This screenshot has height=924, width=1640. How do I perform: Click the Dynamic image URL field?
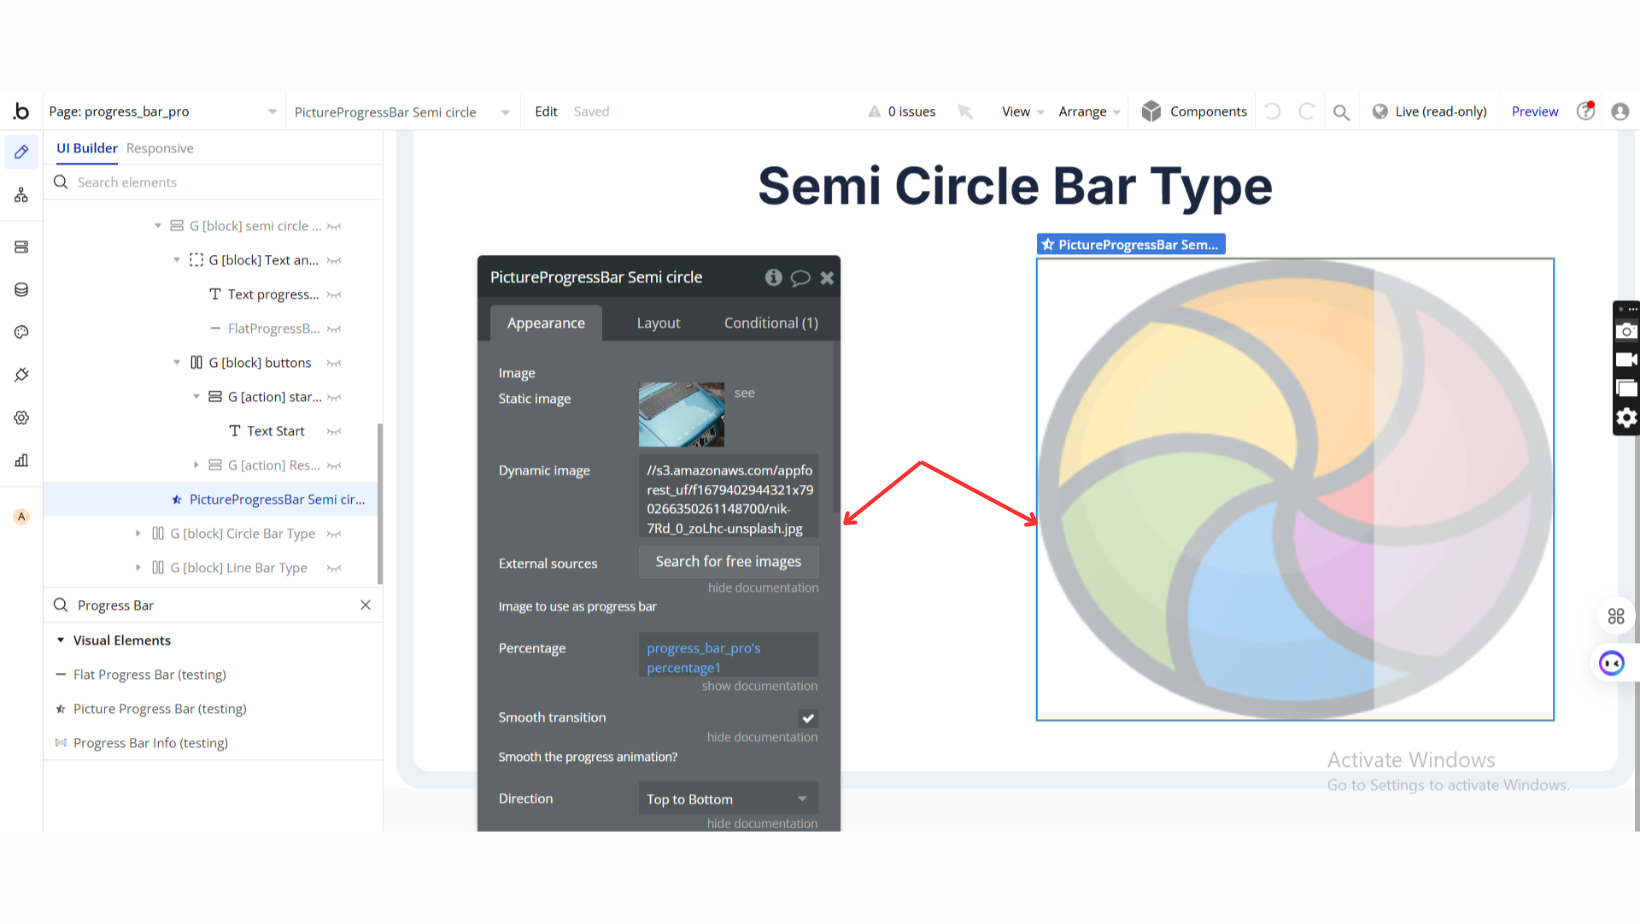728,499
